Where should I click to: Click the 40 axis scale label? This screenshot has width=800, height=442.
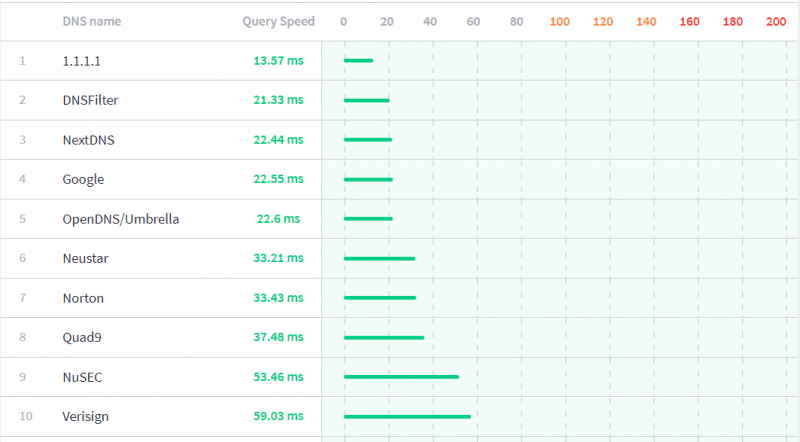430,22
